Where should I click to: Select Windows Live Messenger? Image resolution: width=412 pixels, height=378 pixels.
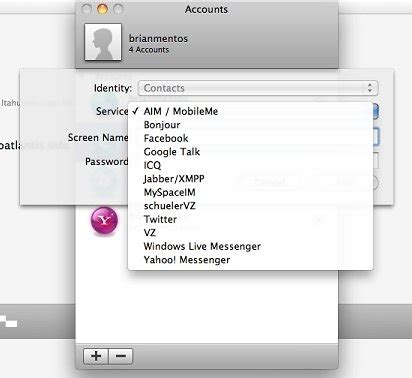[x=250, y=246]
